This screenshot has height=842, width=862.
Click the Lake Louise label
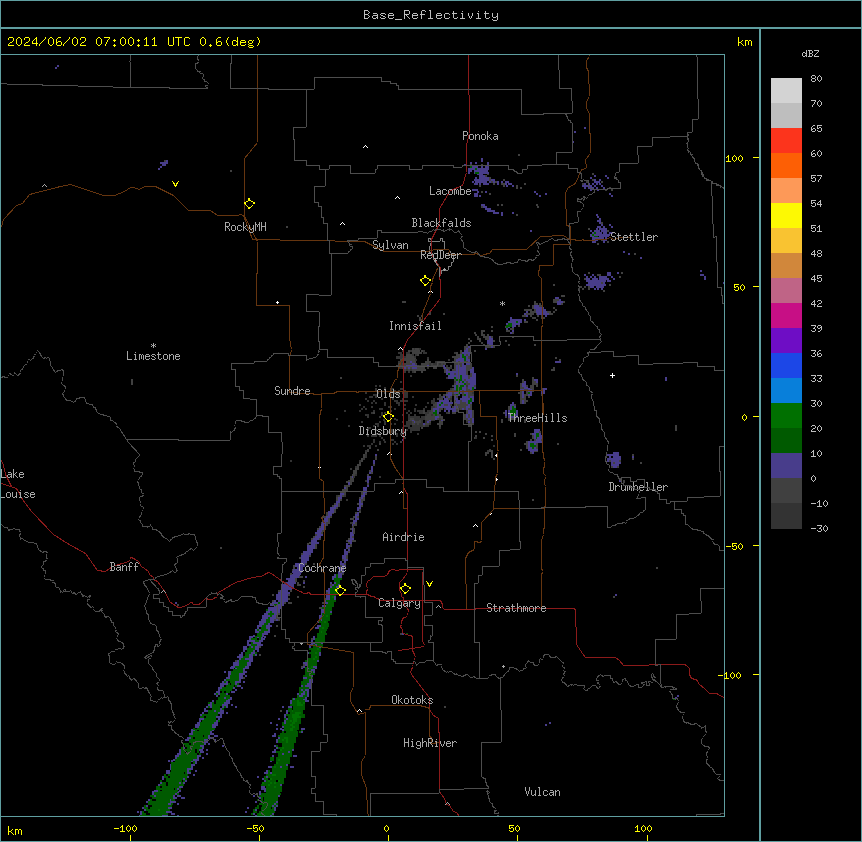(x=18, y=484)
